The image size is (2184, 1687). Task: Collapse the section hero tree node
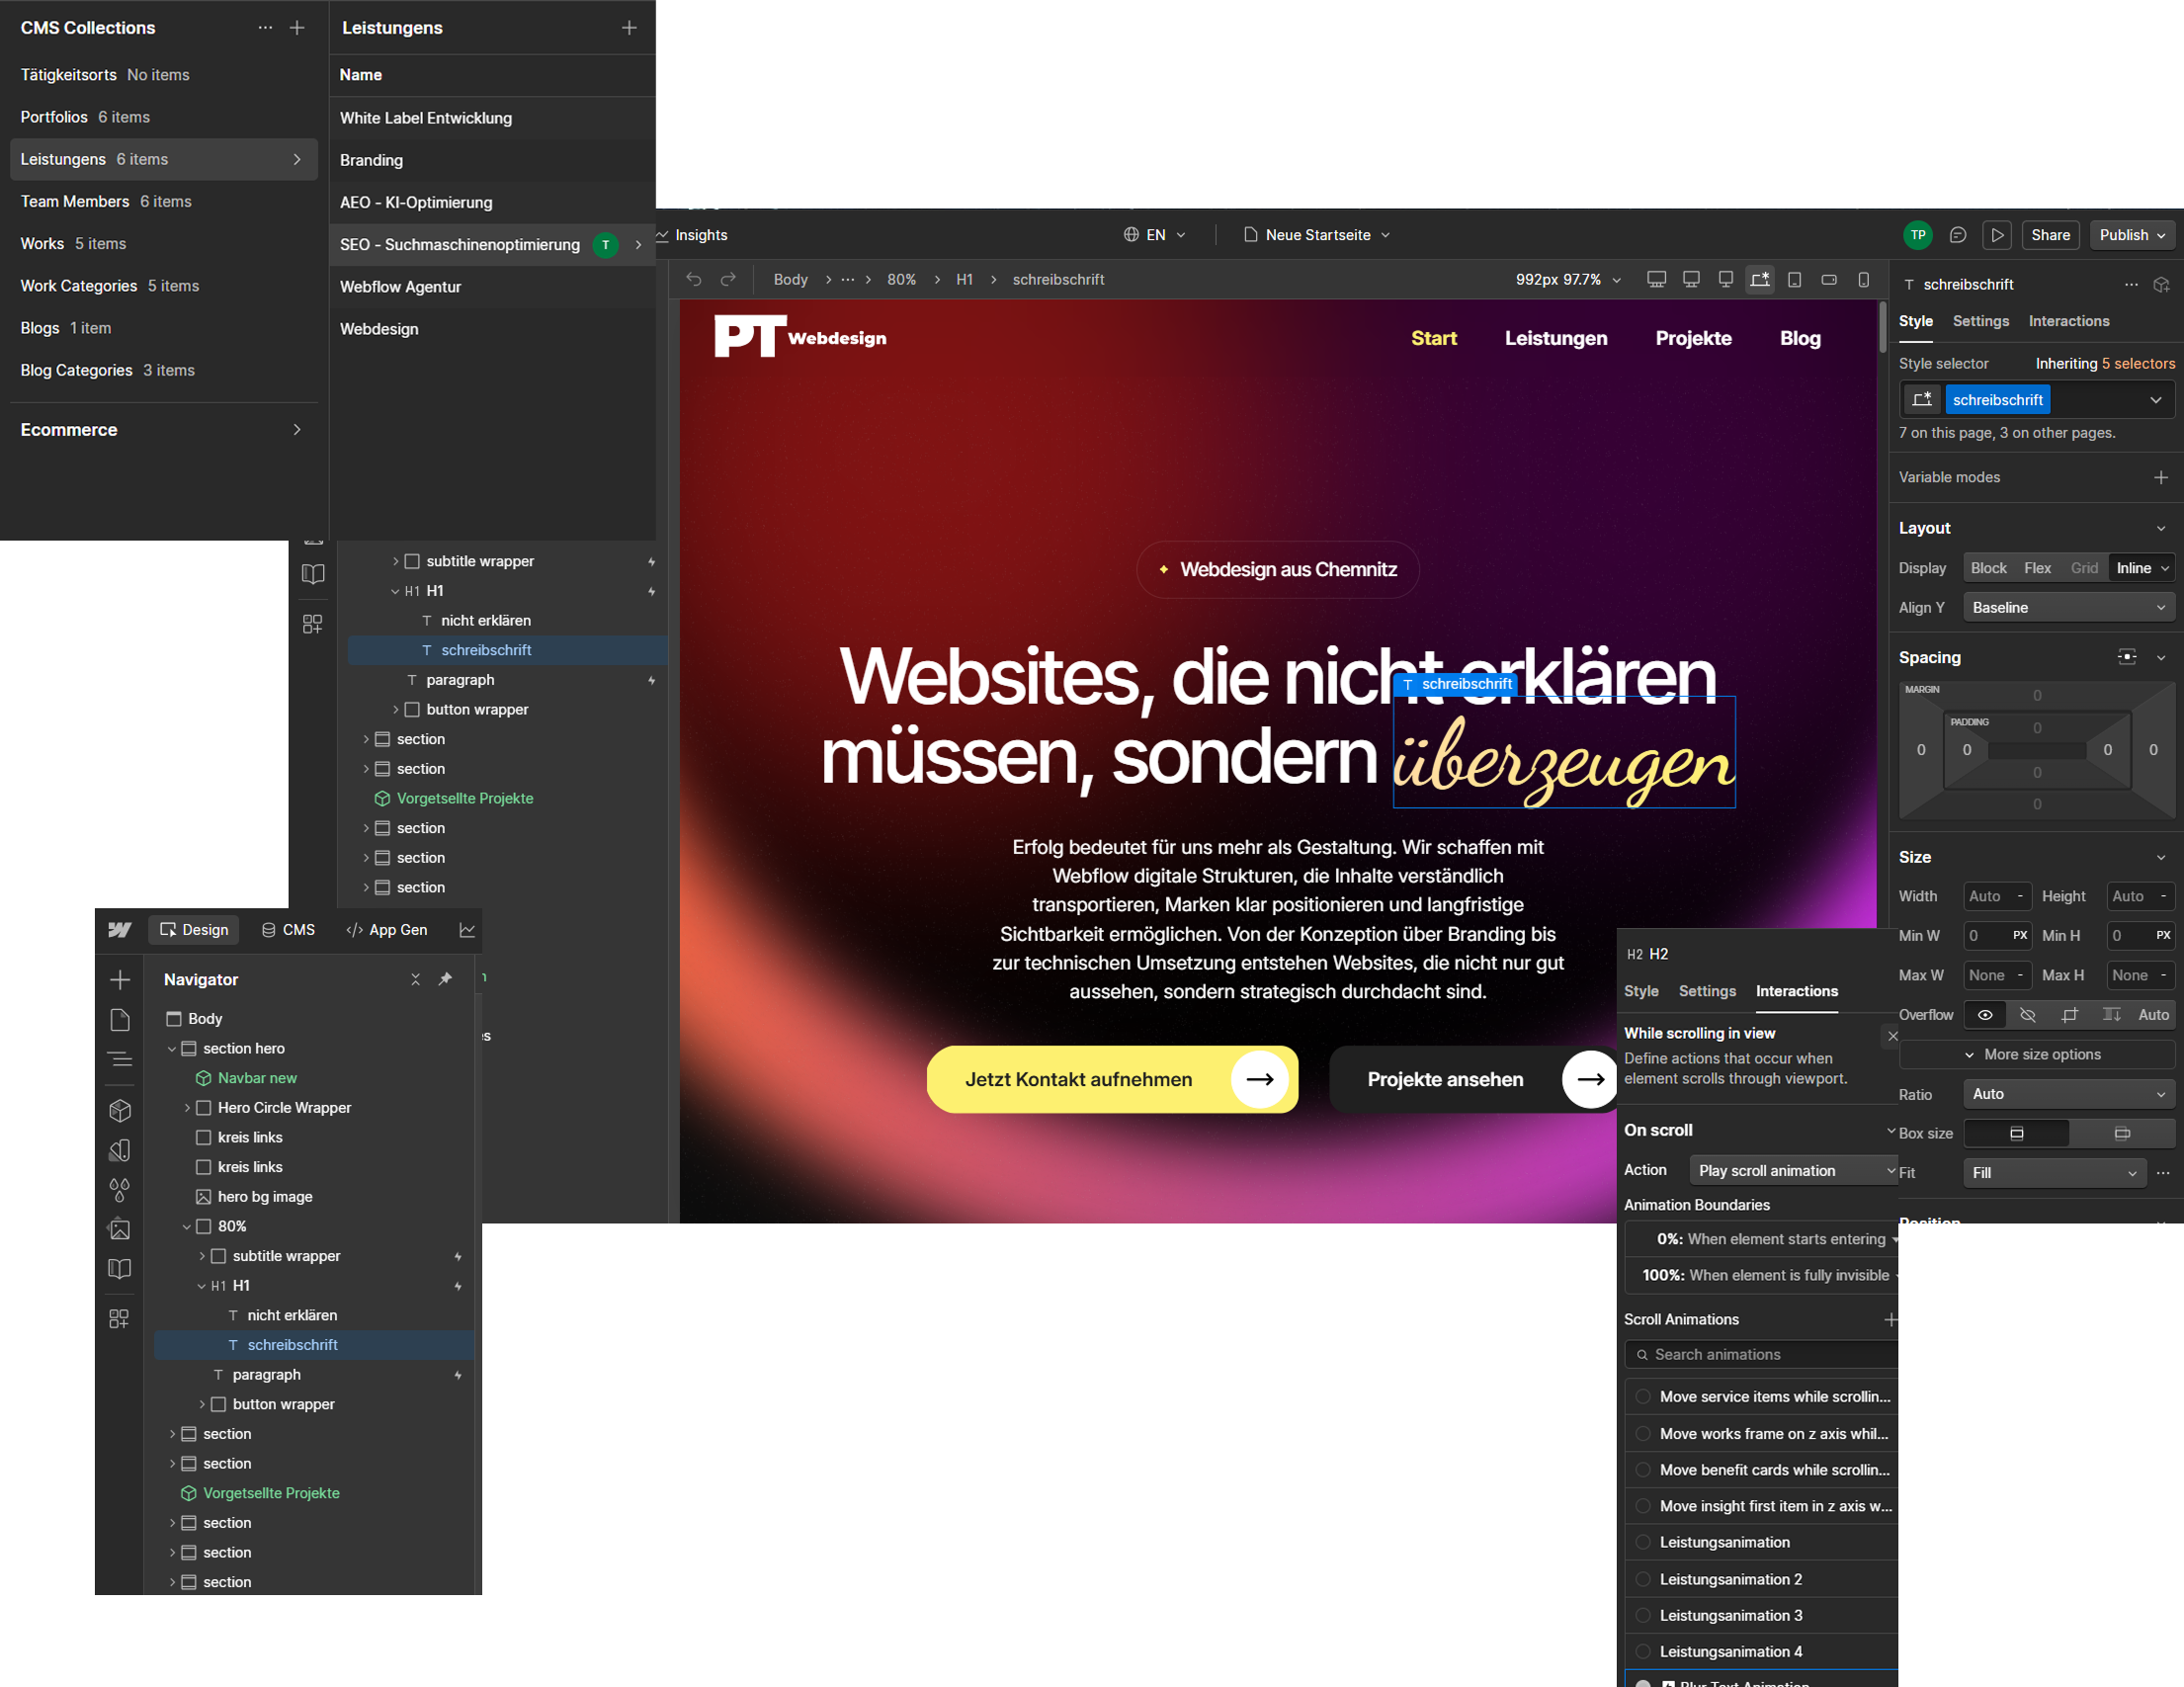tap(172, 1049)
